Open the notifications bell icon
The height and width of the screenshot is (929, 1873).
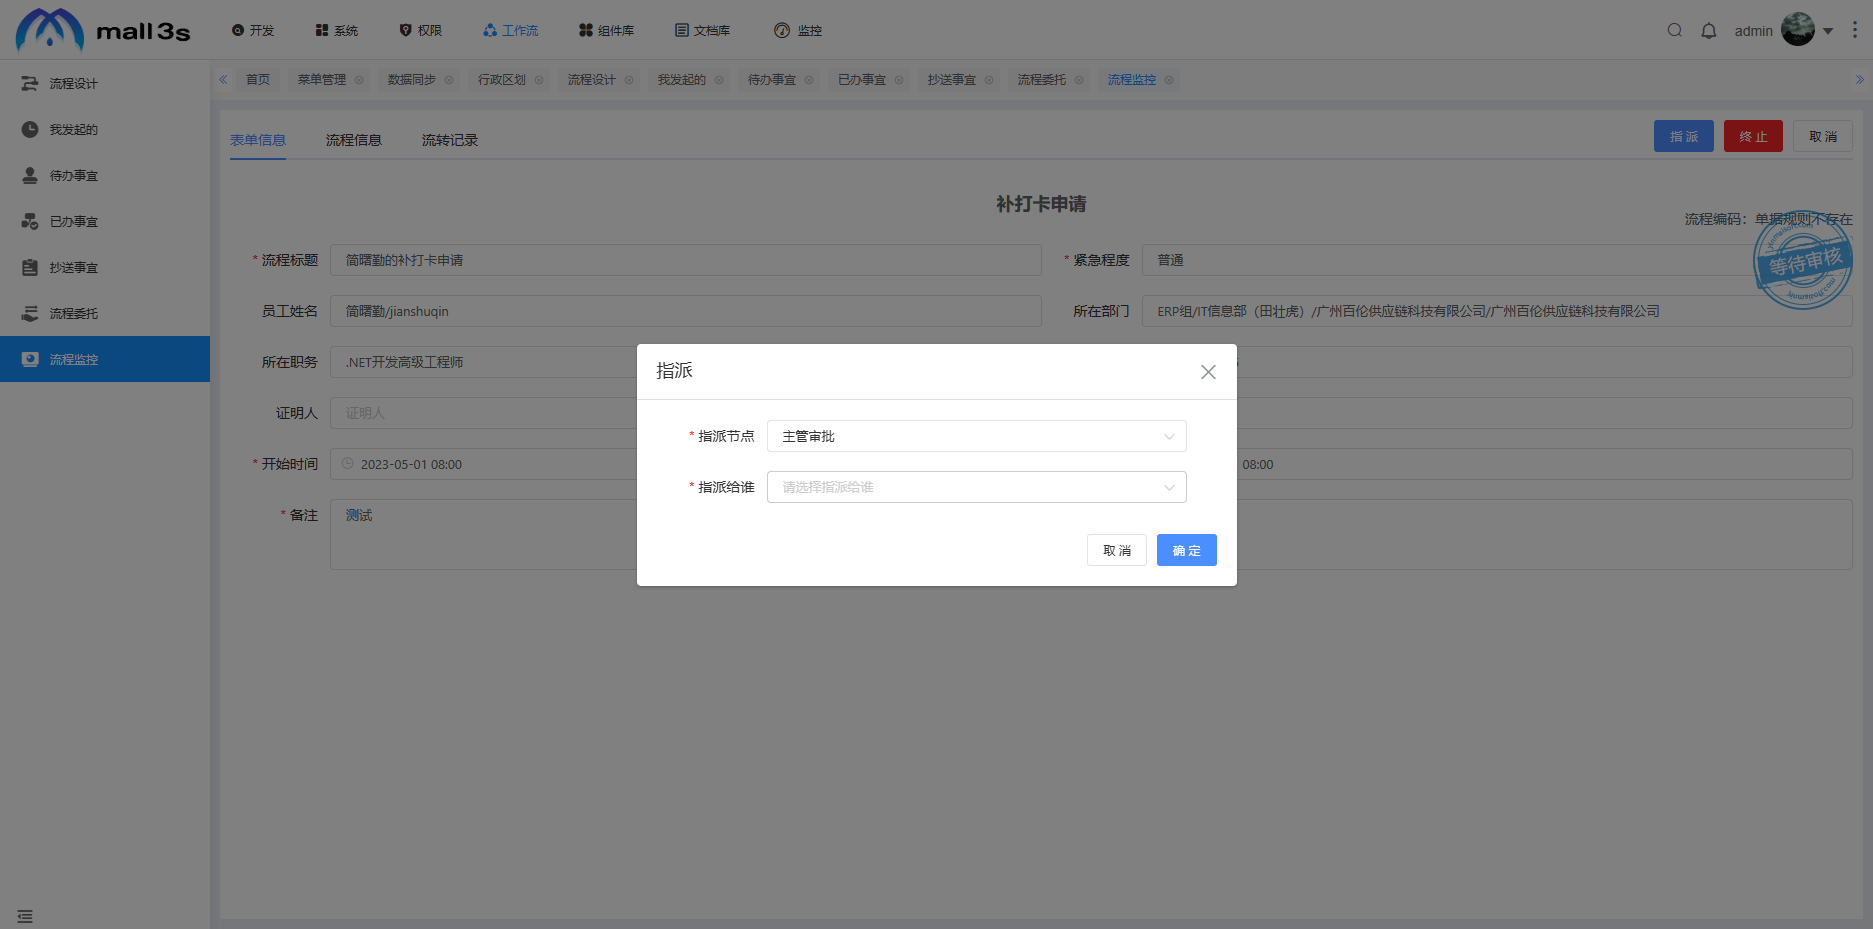coord(1709,30)
